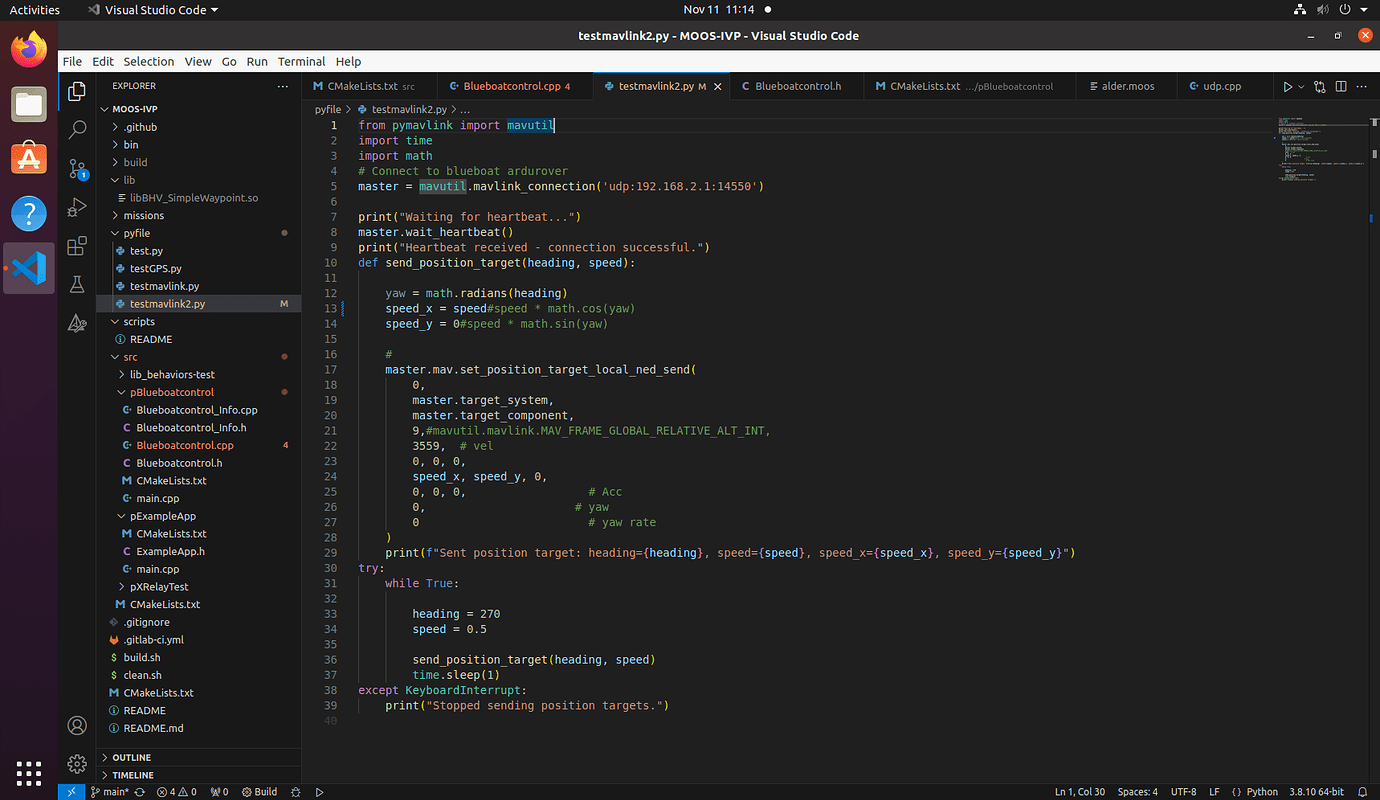Viewport: 1380px width, 800px height.
Task: Open Accounts icon in activity bar
Action: pyautogui.click(x=77, y=725)
